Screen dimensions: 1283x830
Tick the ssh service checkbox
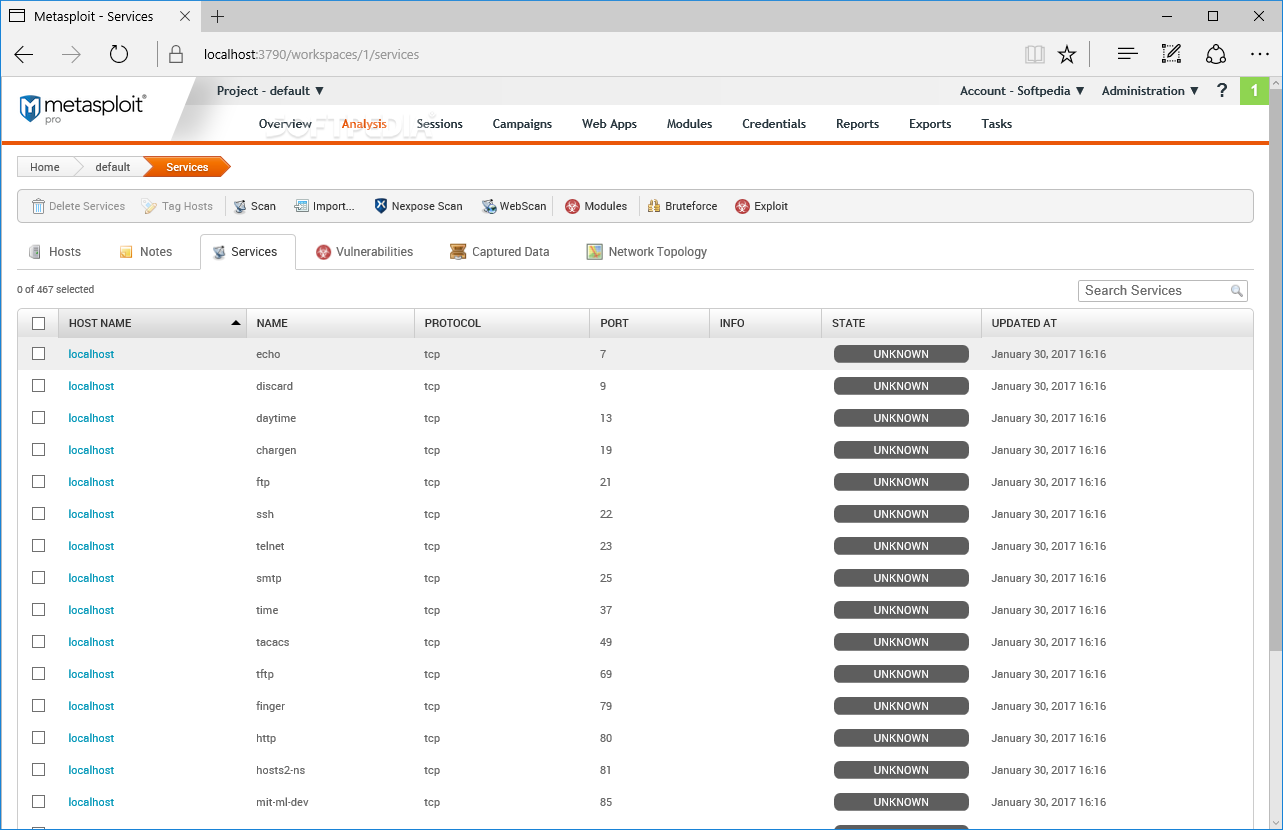click(x=38, y=514)
